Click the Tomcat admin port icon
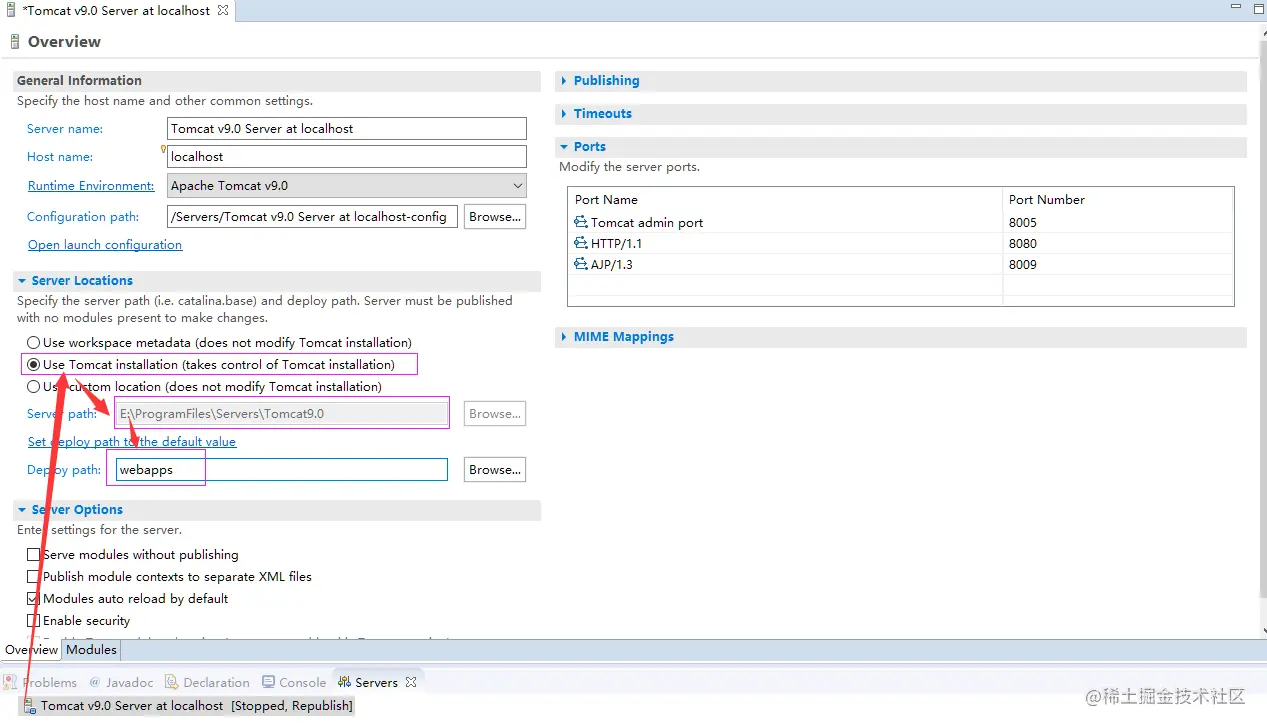Viewport: 1267px width, 728px height. click(x=581, y=222)
